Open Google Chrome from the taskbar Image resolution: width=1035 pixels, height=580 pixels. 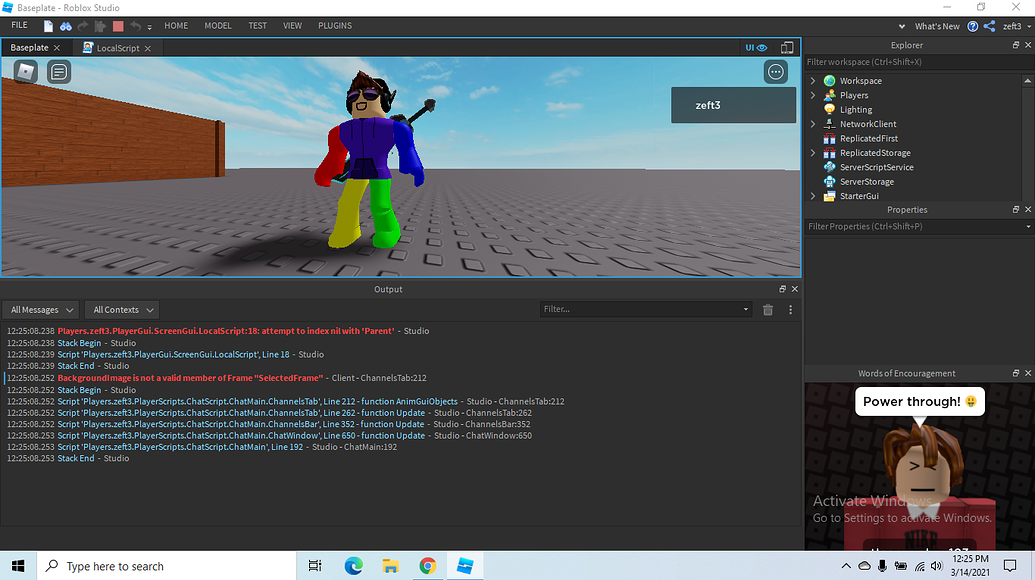pyautogui.click(x=428, y=566)
